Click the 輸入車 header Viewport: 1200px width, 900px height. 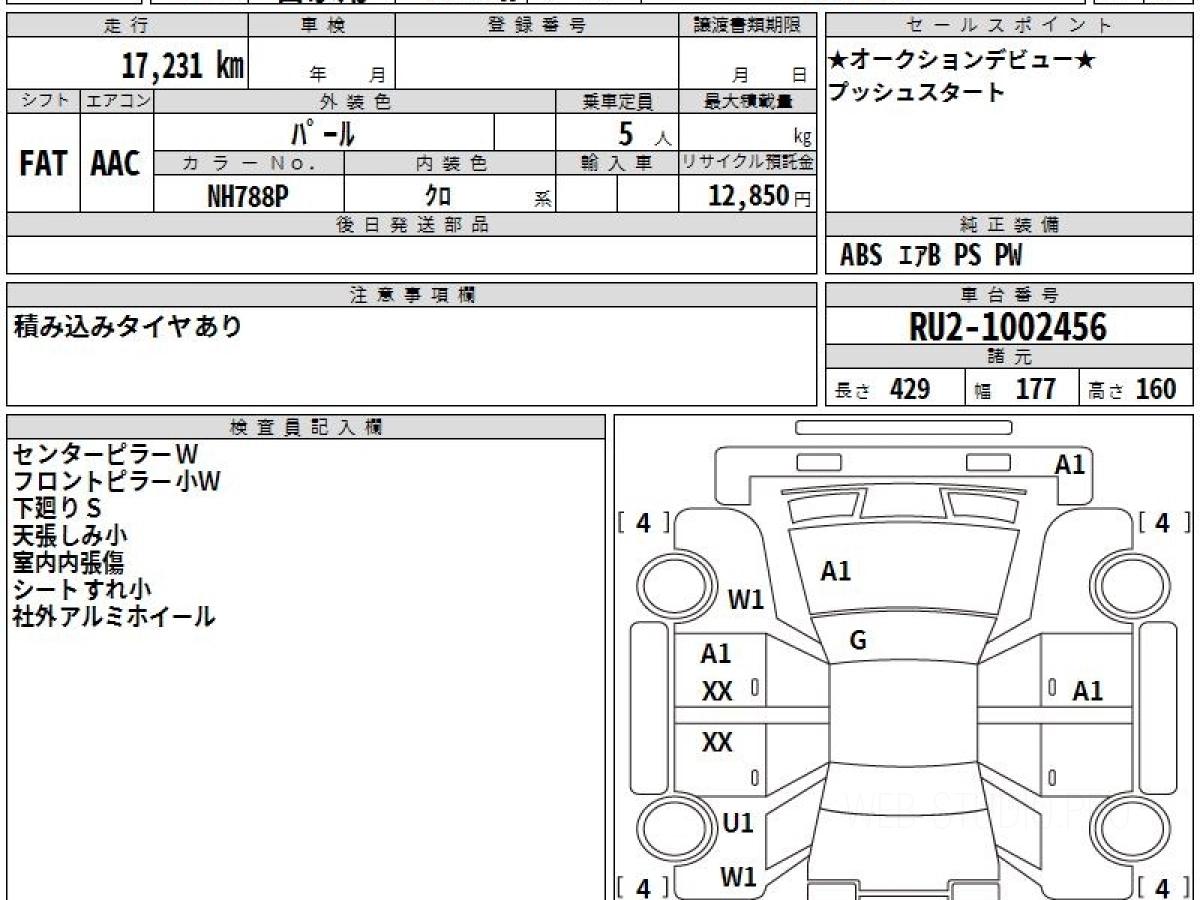pos(617,163)
